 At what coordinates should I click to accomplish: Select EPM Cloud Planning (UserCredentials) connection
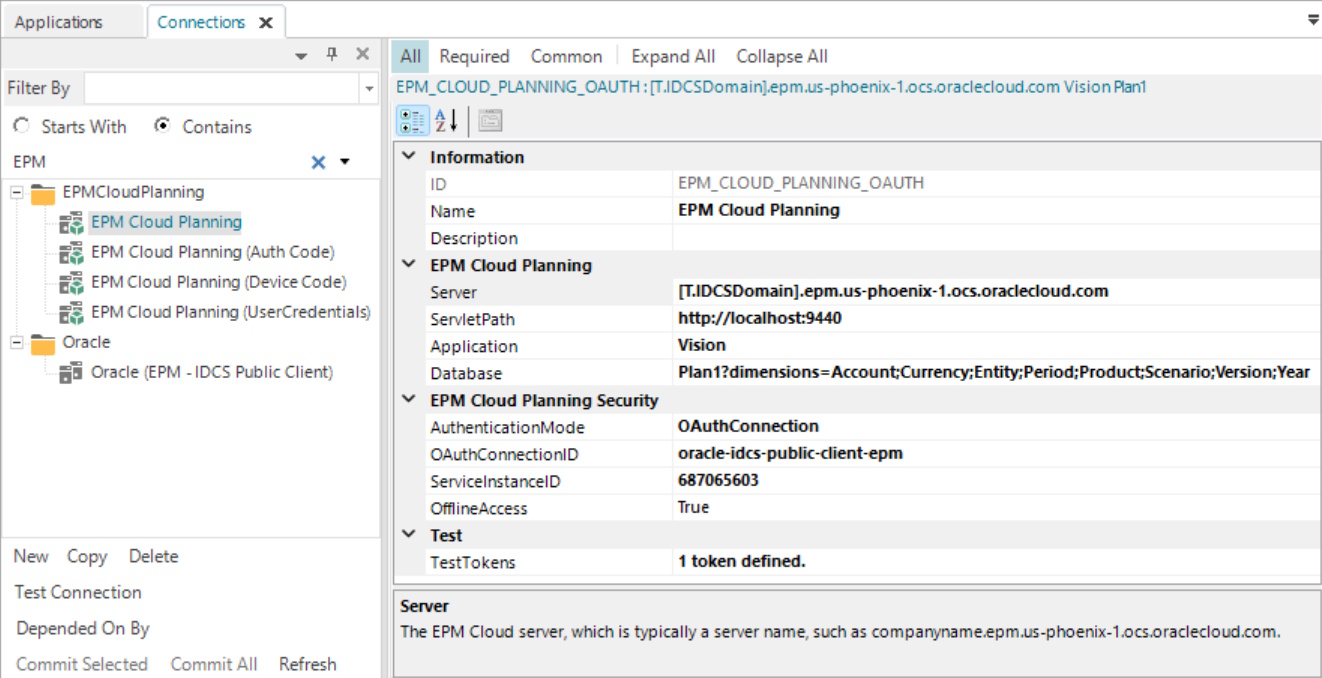tap(230, 312)
